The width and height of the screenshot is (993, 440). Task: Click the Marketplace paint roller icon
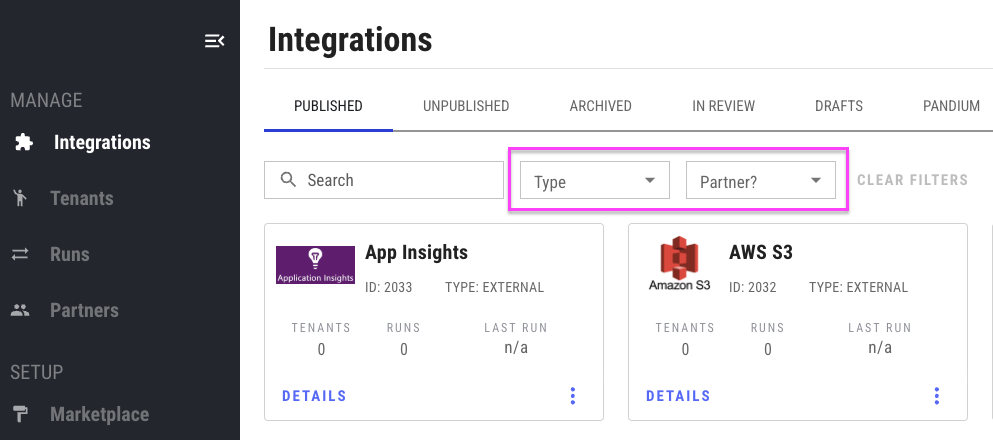[21, 414]
